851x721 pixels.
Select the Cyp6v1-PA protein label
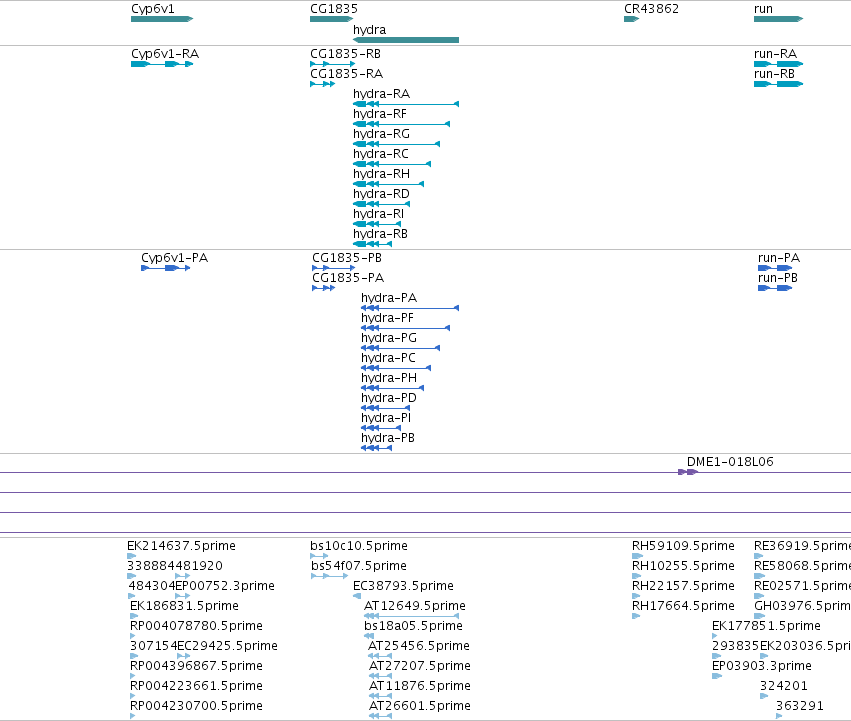pyautogui.click(x=174, y=258)
